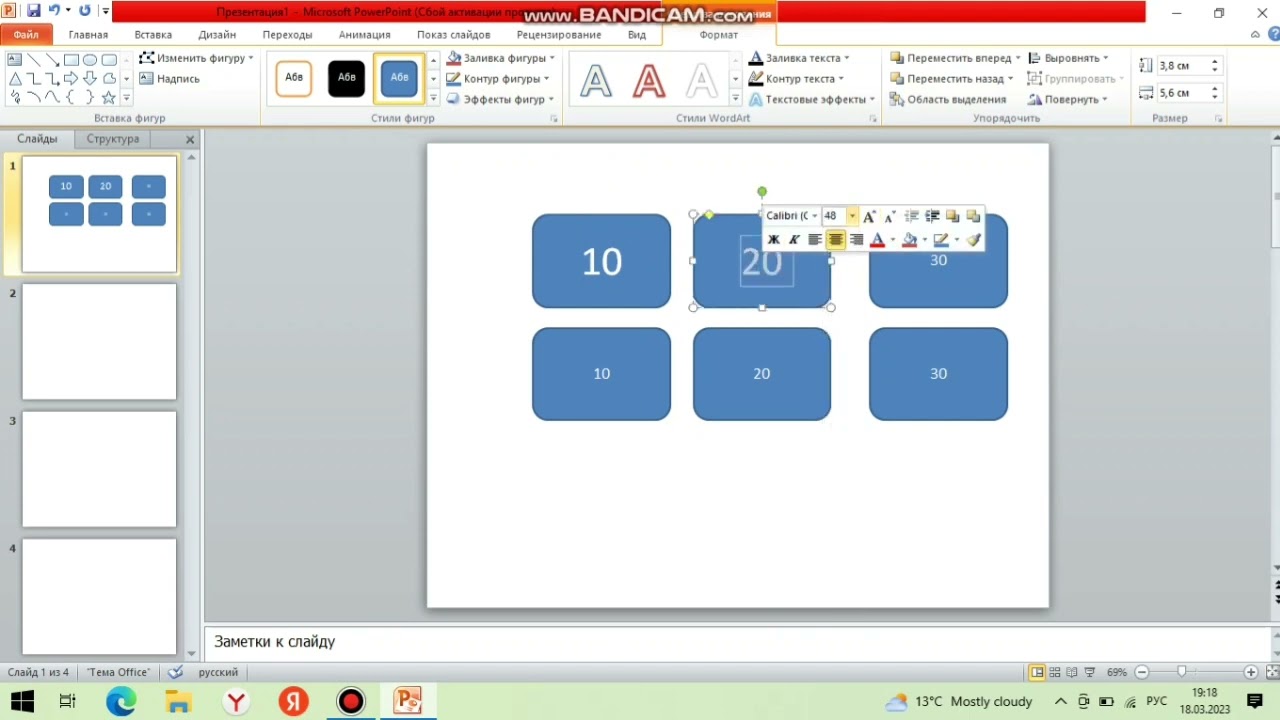Screen dimensions: 1280x720
Task: Apply shape outline pen in mini toolbar
Action: [x=941, y=240]
